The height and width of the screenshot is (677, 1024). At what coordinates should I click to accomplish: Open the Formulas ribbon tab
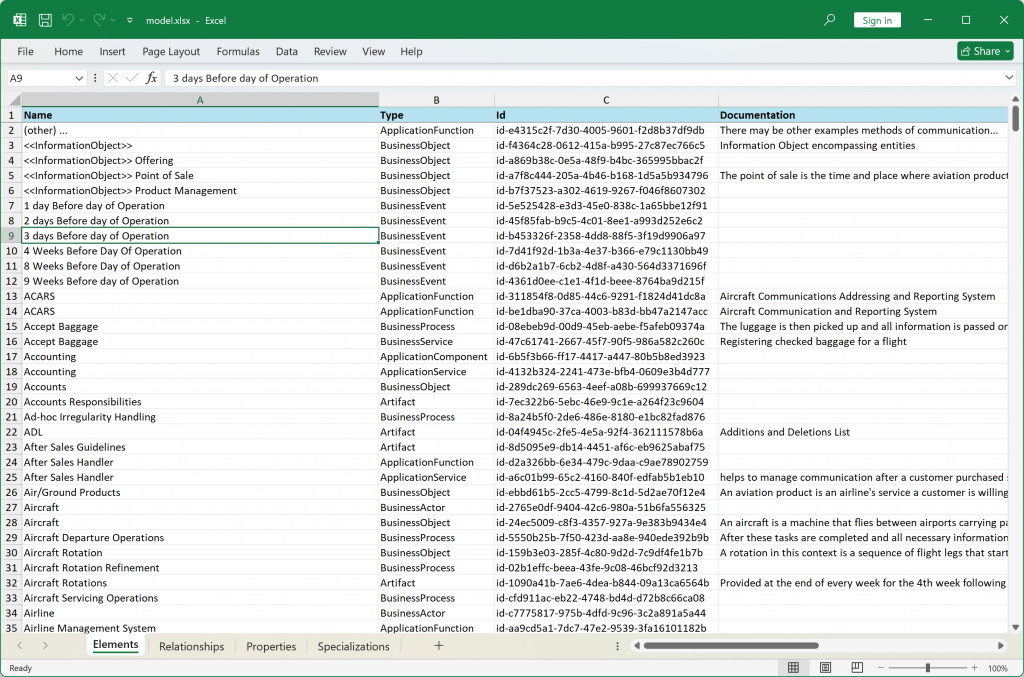tap(238, 51)
